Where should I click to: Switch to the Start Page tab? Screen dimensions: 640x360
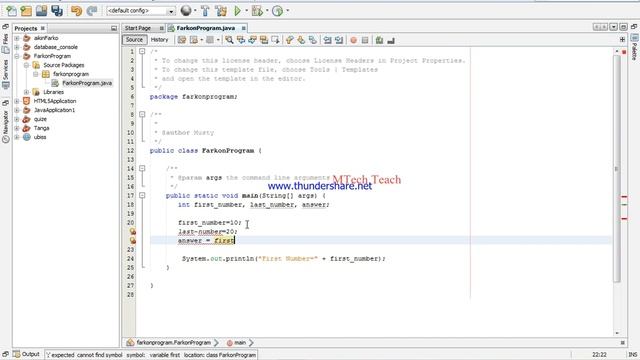click(138, 28)
